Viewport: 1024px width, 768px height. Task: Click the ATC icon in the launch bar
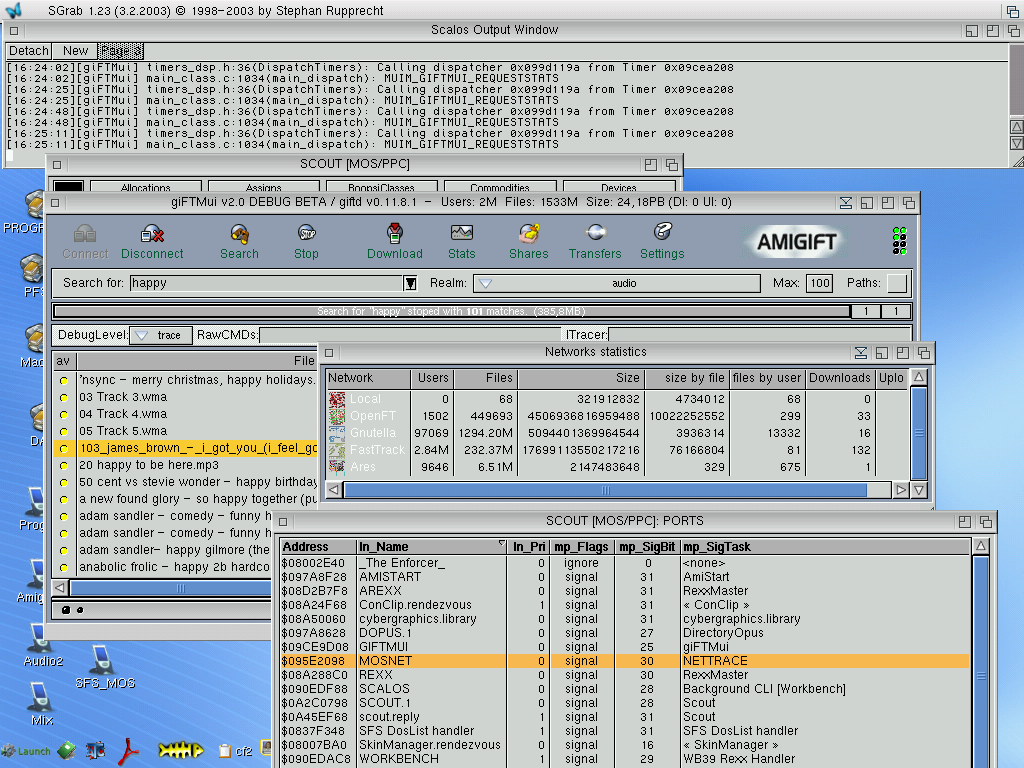[95, 751]
